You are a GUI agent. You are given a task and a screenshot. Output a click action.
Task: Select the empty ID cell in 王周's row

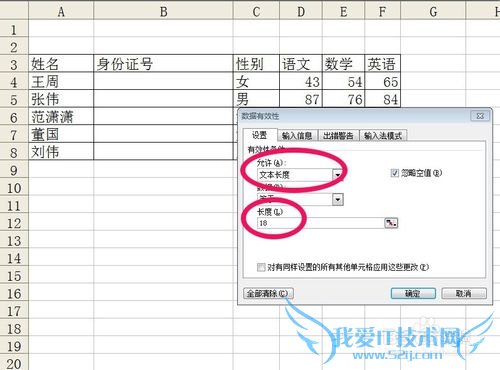click(x=163, y=81)
